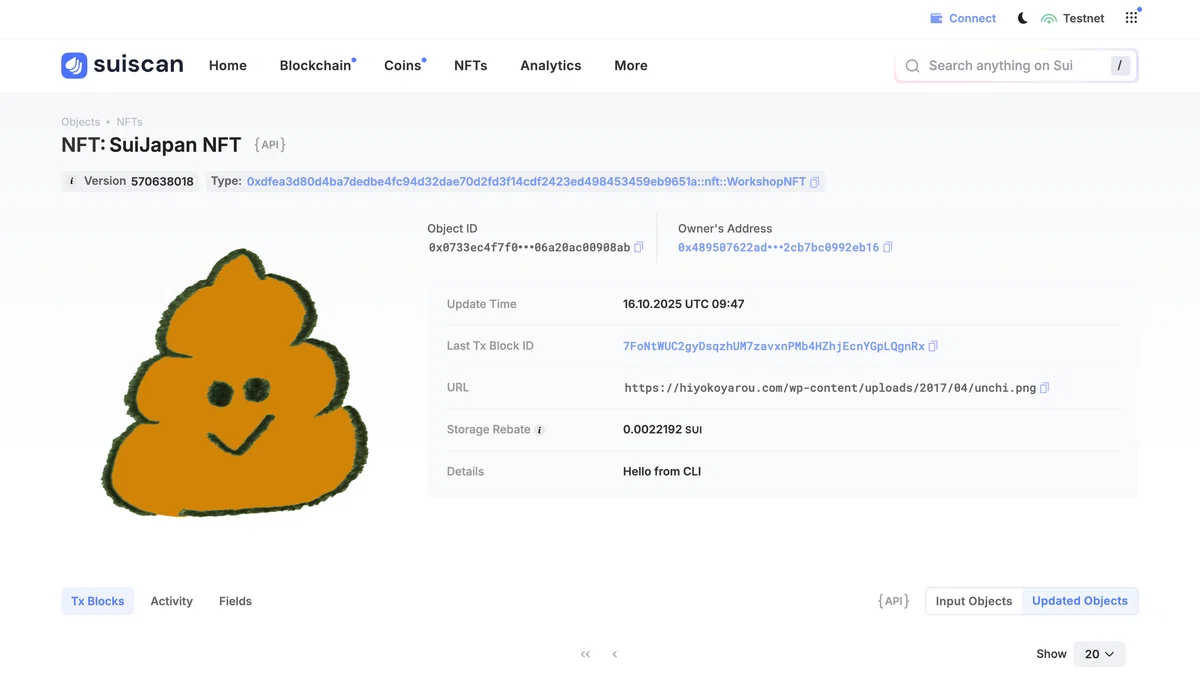This screenshot has width=1200, height=677.
Task: Click the NFTs breadcrumb
Action: point(130,122)
